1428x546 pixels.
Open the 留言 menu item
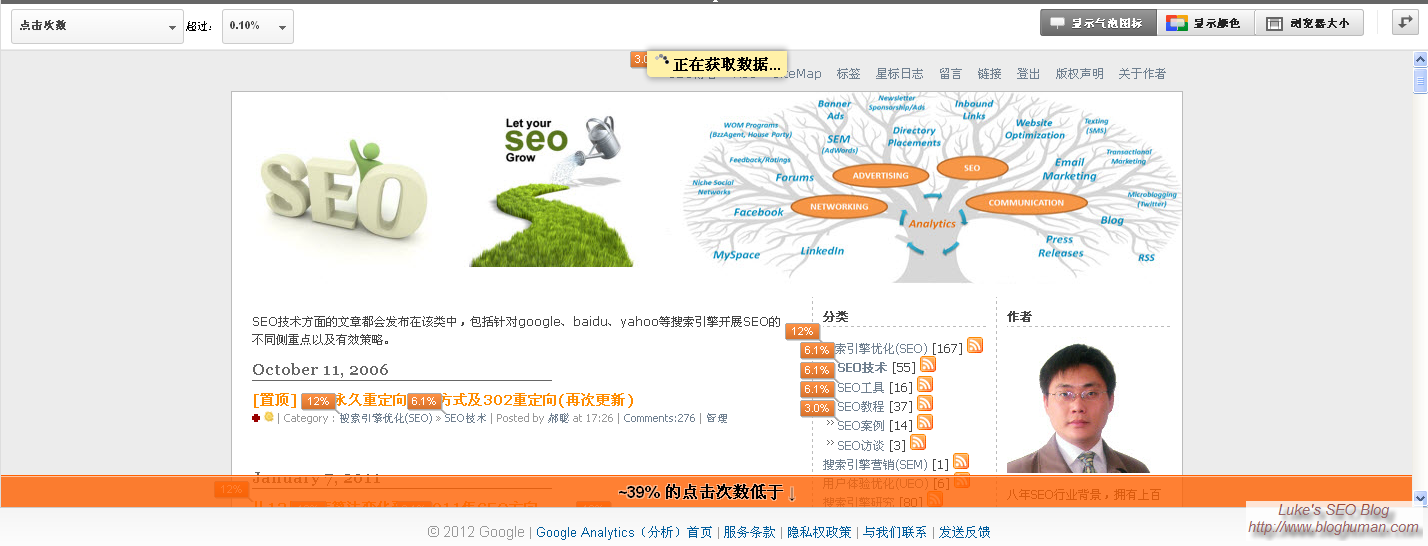point(951,74)
